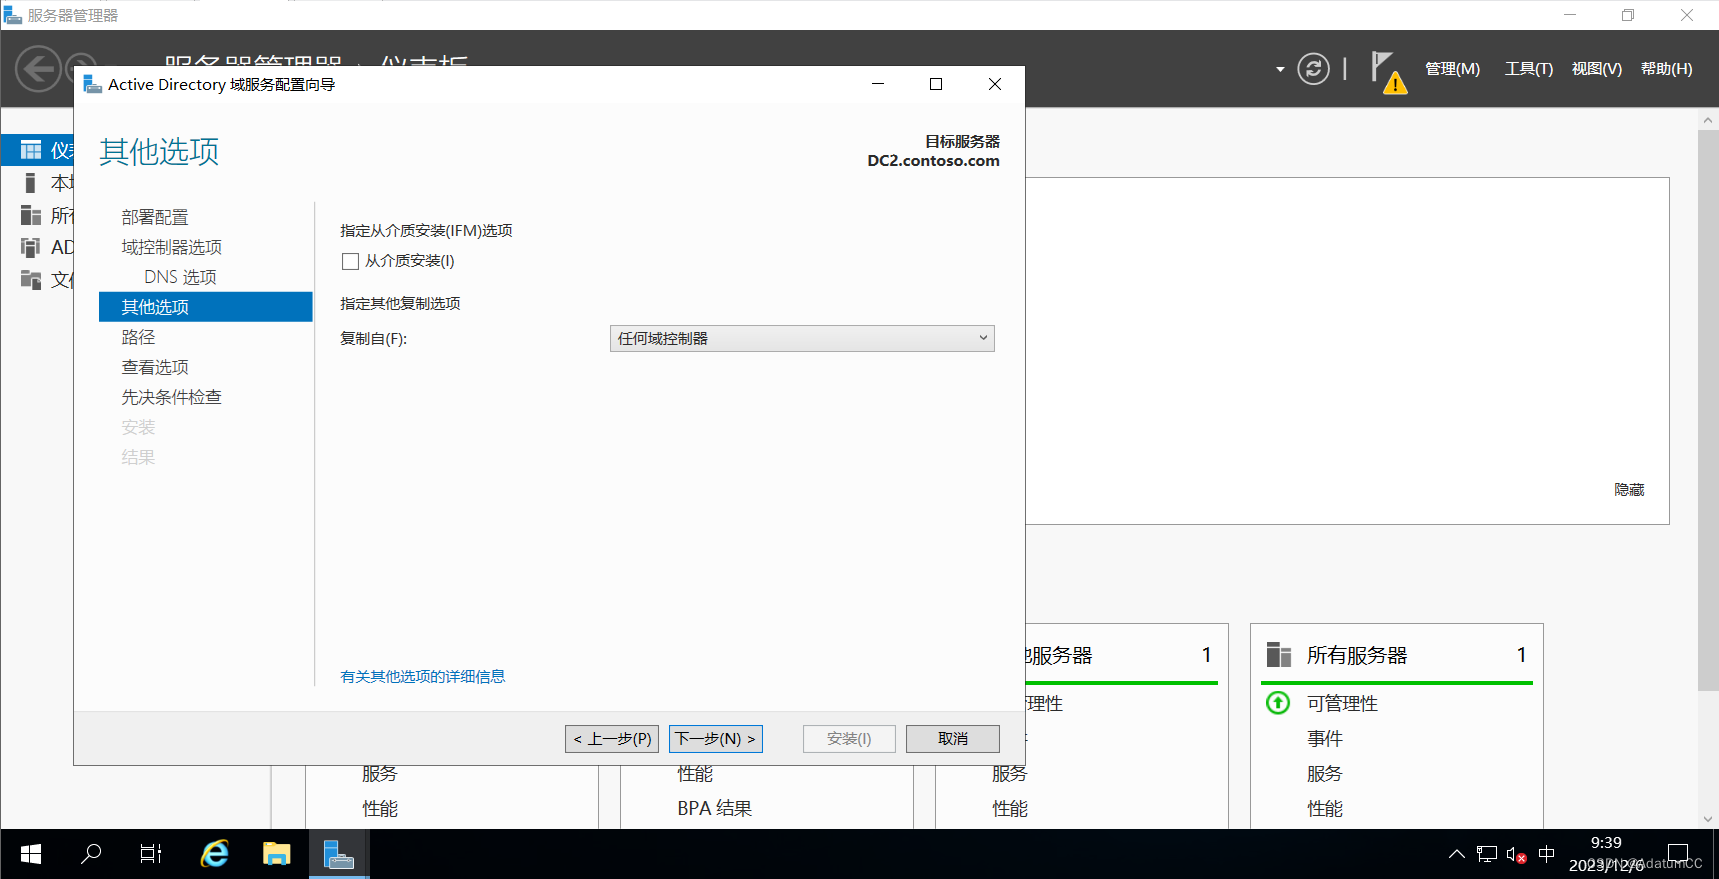Click the 所有服务器 tile server icon
The image size is (1719, 879).
(1279, 655)
